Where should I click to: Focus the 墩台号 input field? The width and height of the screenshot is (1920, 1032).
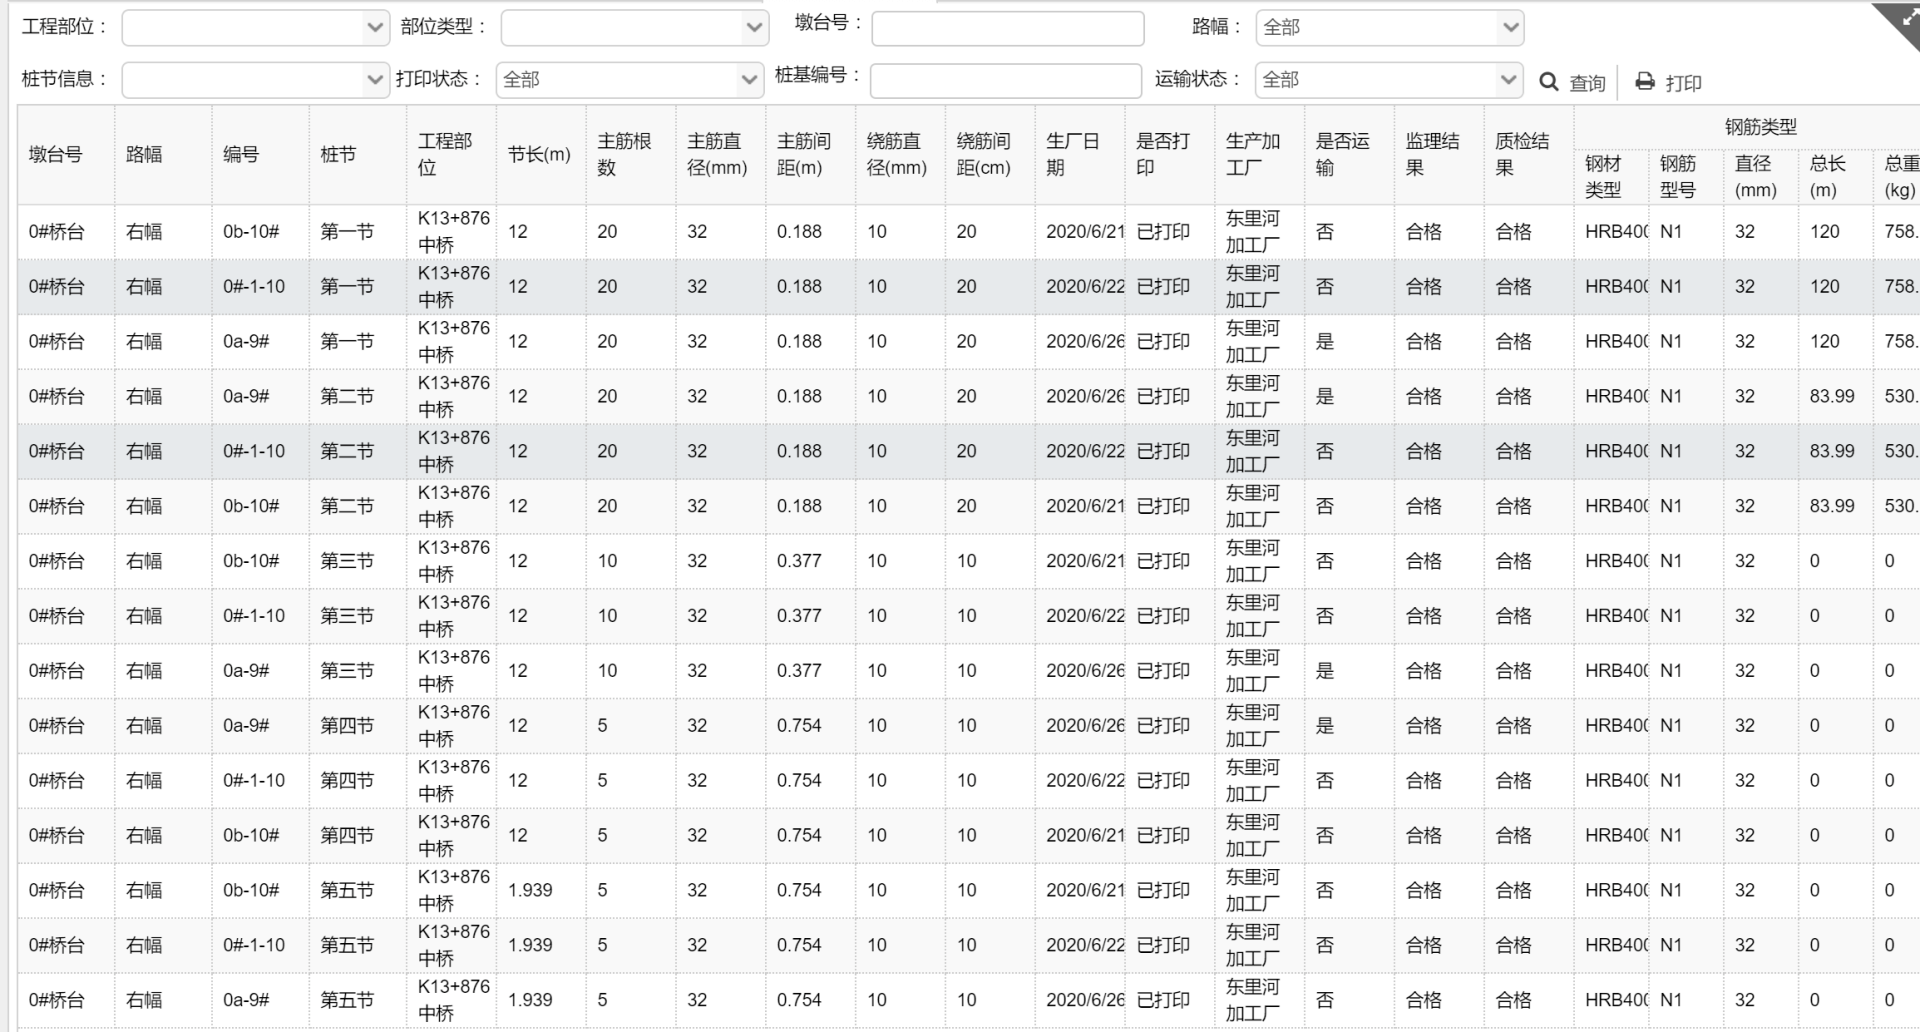[x=1007, y=28]
